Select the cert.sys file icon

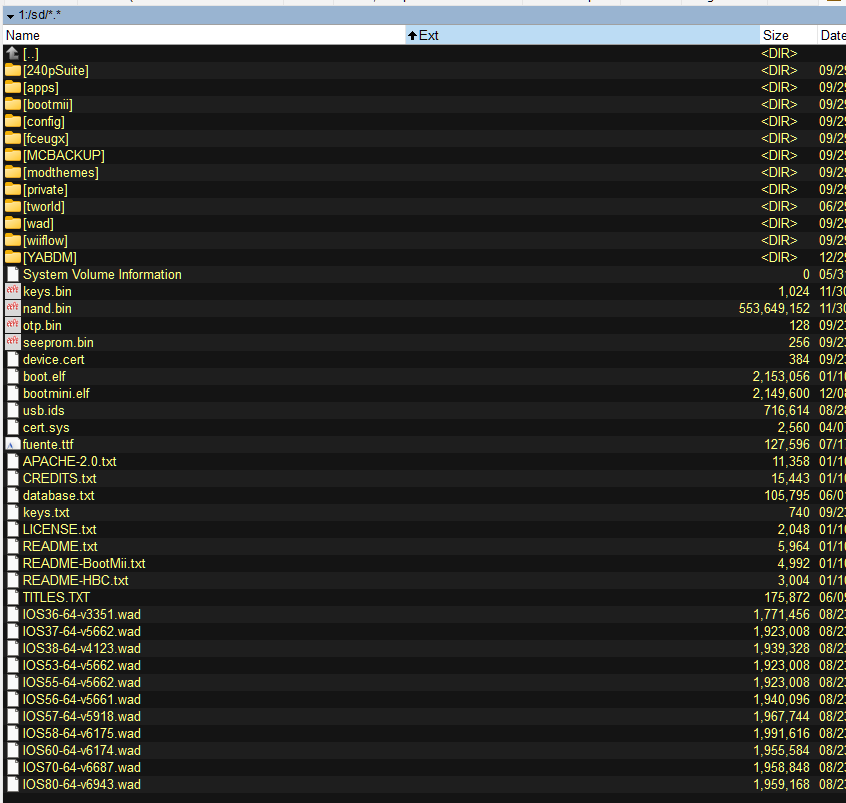[x=13, y=427]
